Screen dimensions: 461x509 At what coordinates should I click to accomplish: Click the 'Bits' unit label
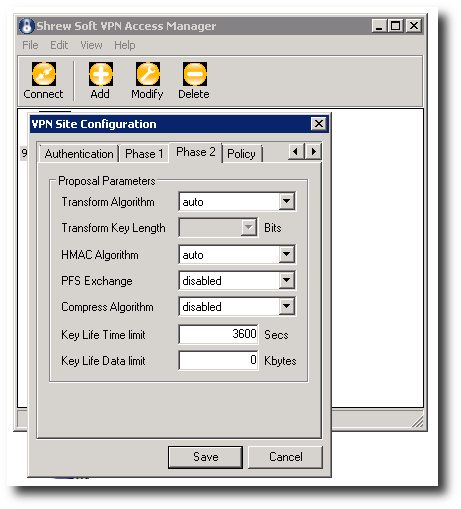click(x=273, y=228)
